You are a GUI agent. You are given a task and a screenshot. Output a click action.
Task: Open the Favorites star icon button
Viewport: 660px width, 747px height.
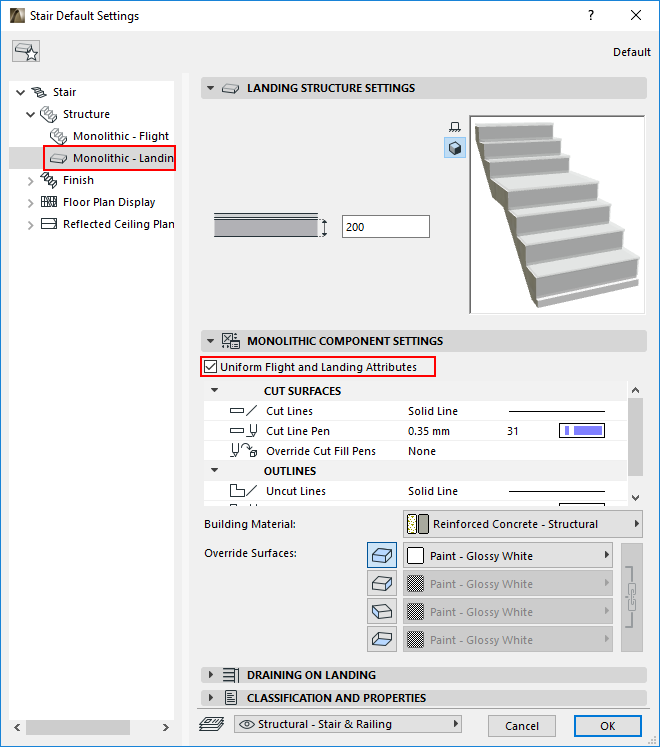point(26,51)
